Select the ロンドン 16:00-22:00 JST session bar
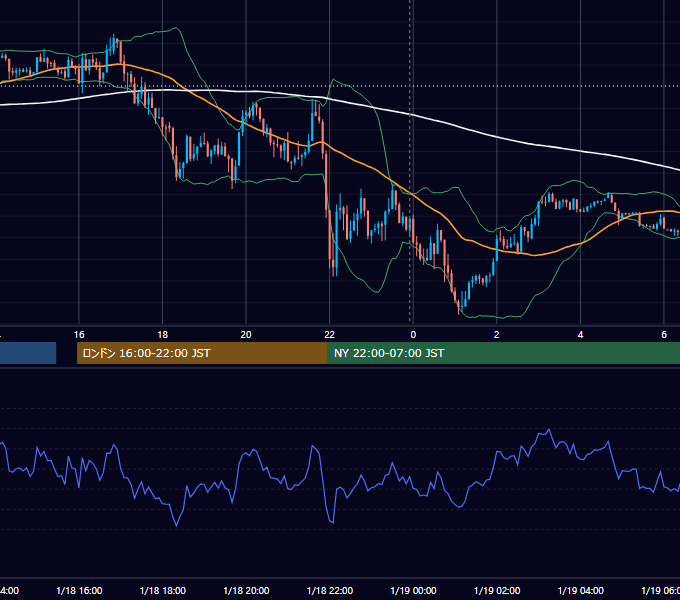 click(x=202, y=353)
